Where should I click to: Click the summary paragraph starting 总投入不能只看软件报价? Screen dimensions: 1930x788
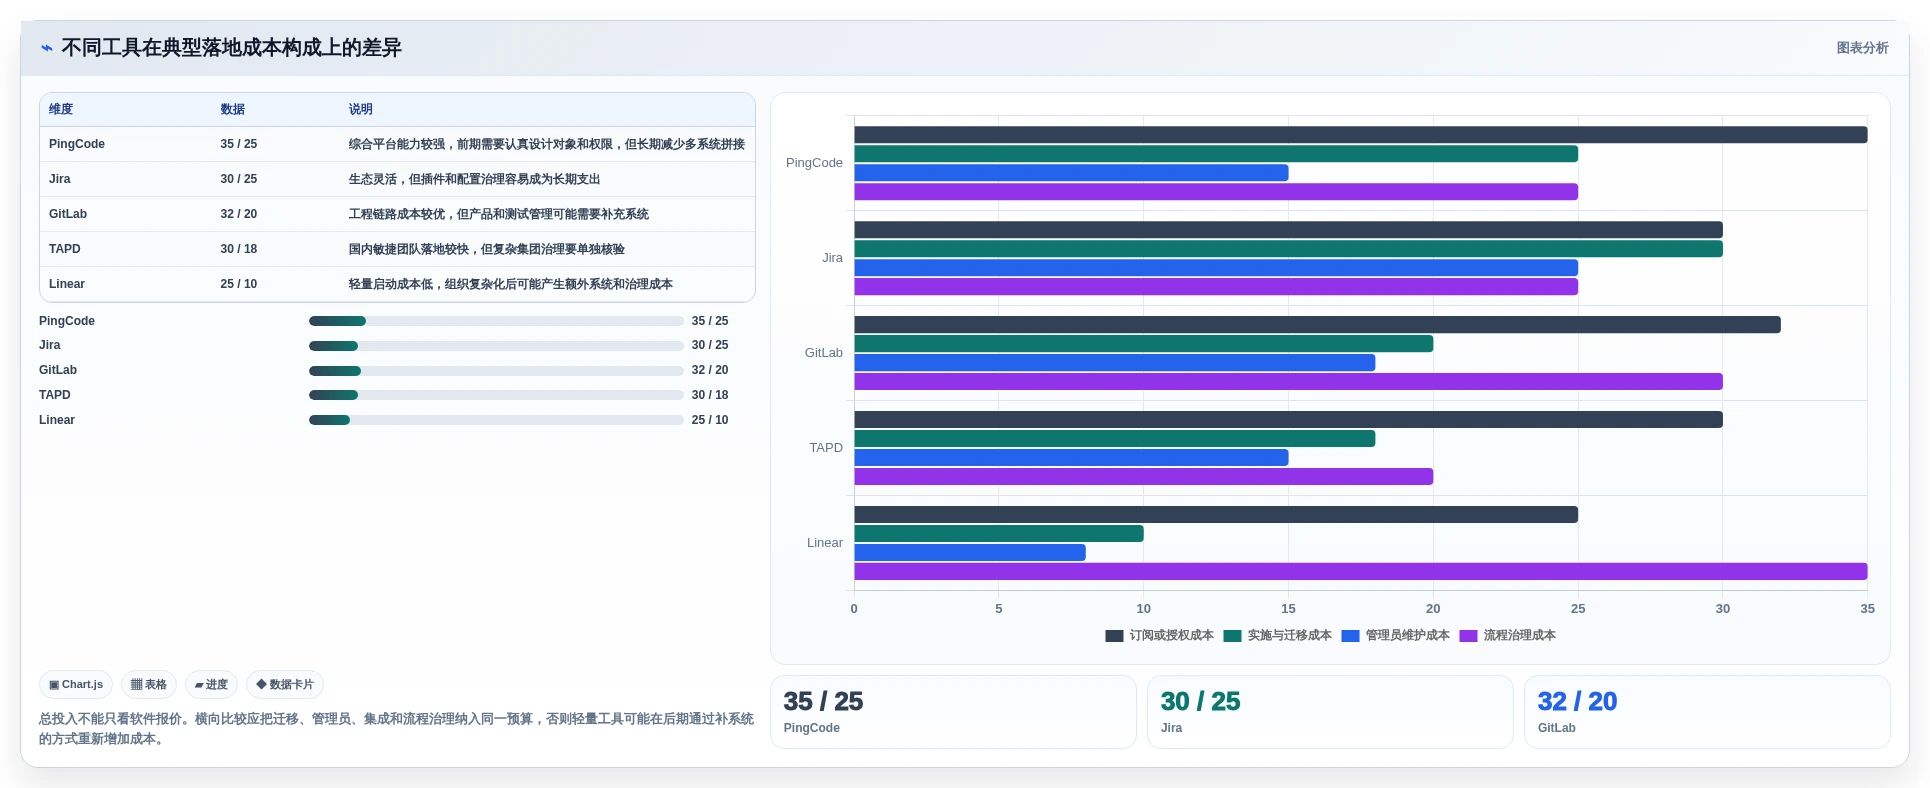(x=396, y=729)
